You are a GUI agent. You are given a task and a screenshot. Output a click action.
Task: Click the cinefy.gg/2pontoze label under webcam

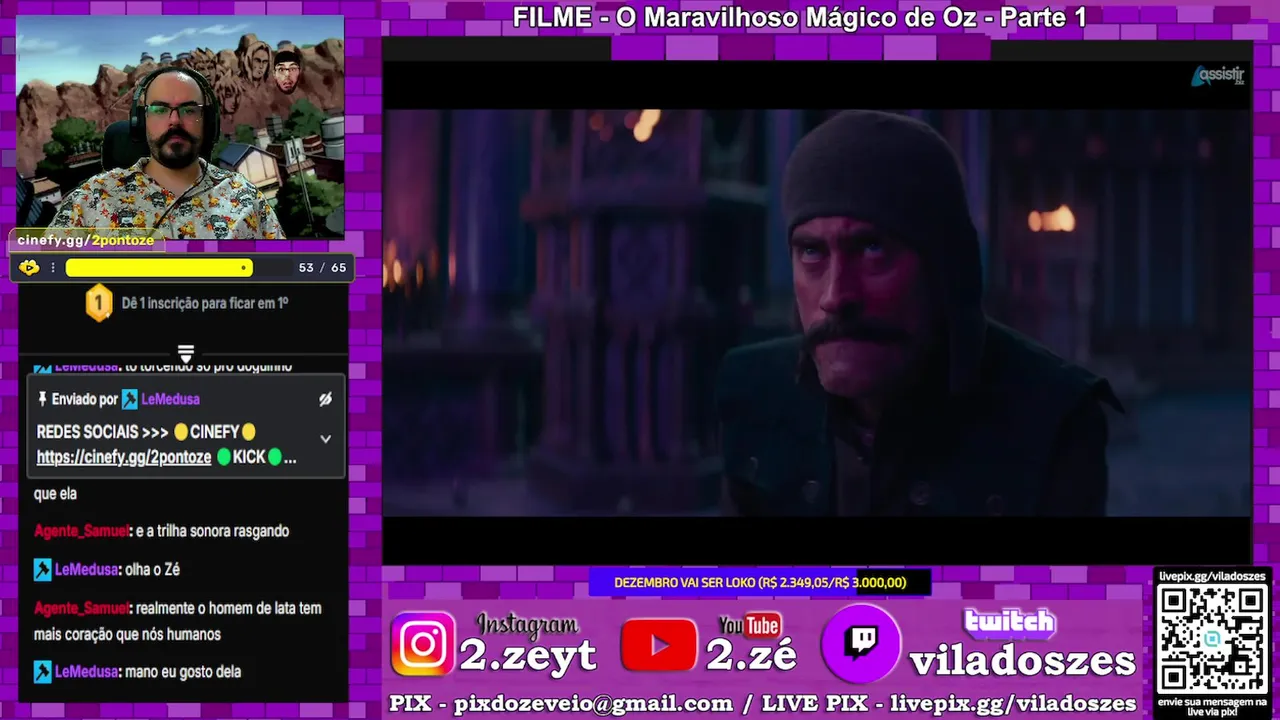coord(86,240)
